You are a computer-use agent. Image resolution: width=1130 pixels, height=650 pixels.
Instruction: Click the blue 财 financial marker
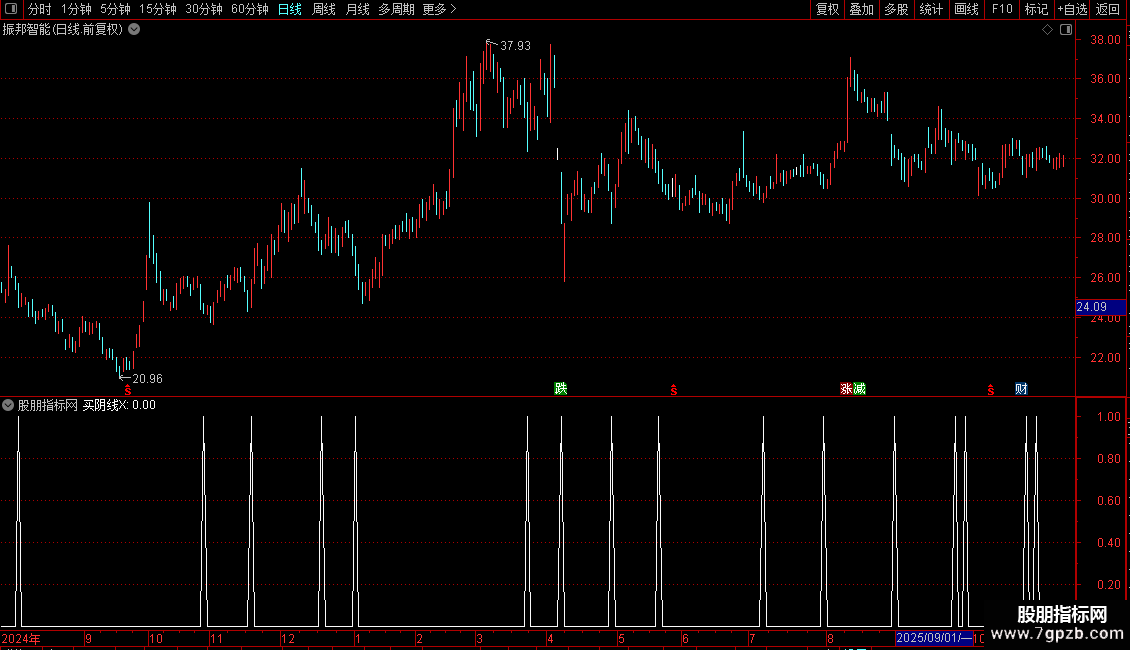click(x=1021, y=388)
